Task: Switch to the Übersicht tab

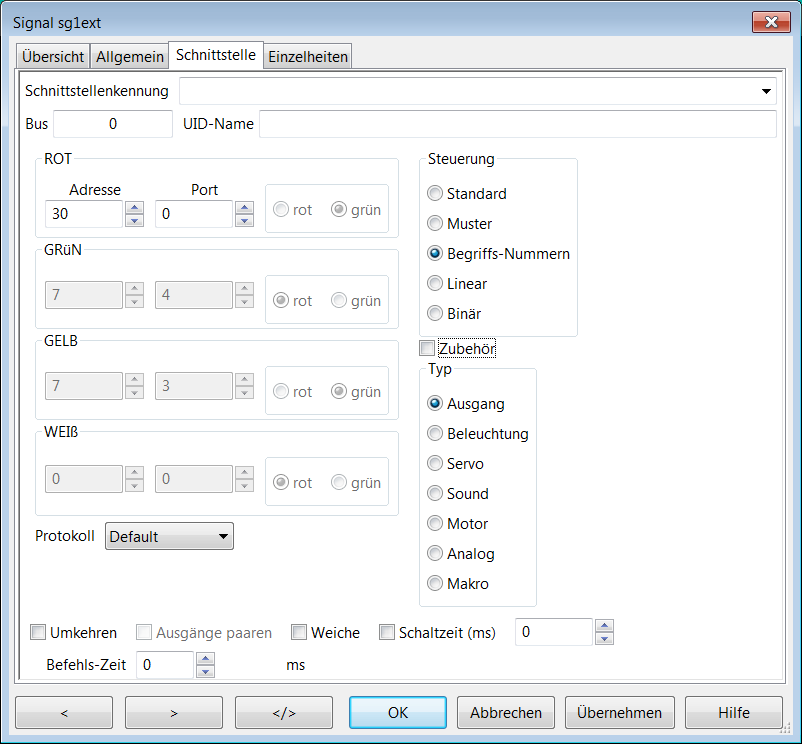Action: [53, 57]
